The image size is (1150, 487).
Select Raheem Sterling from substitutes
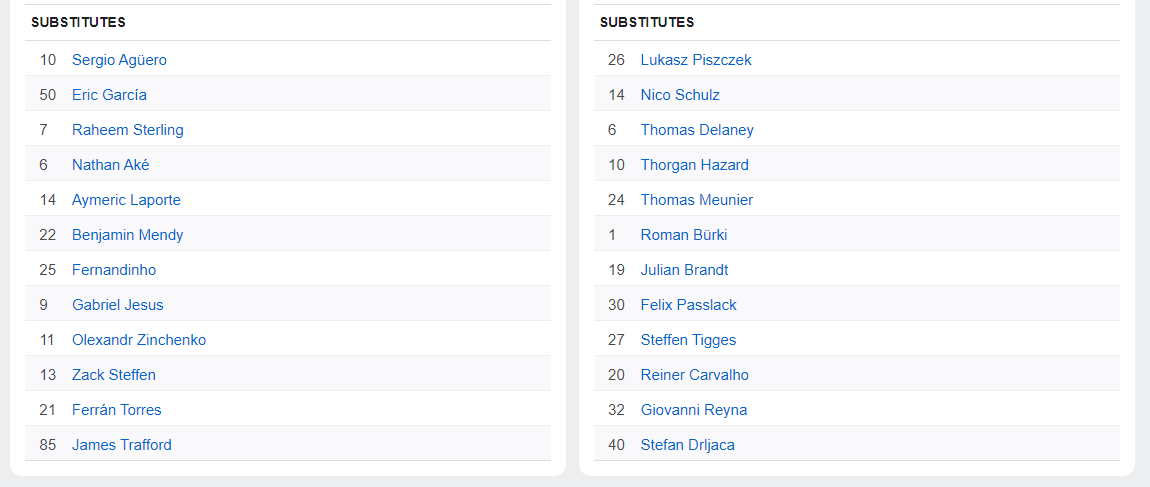[127, 130]
